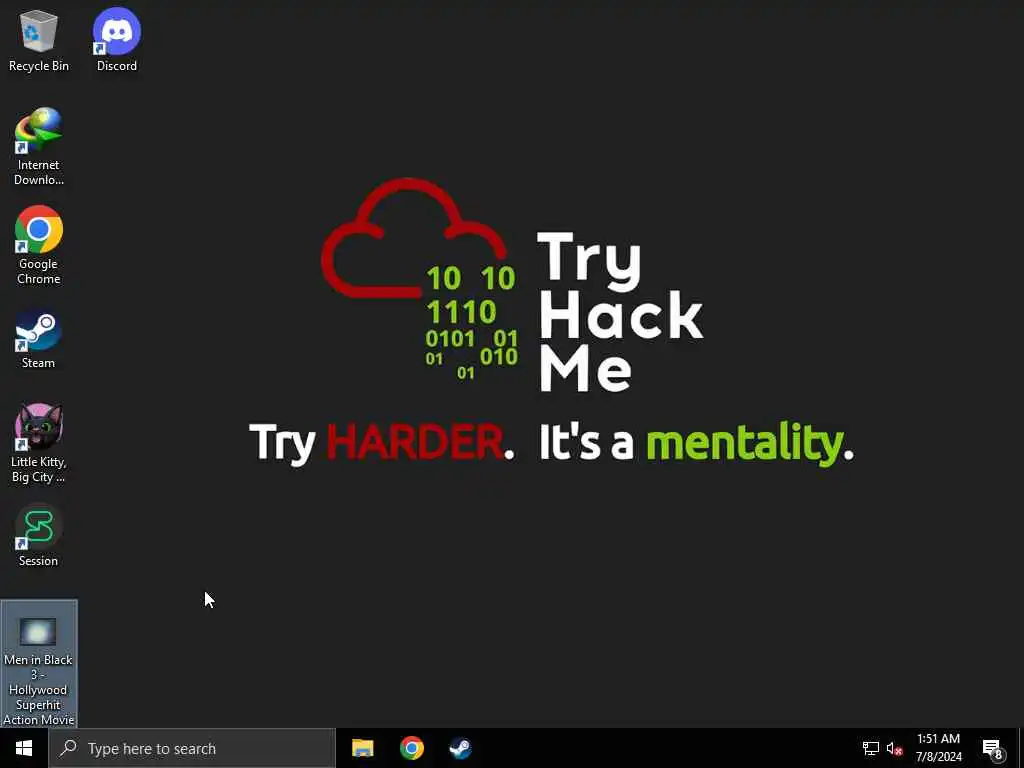Image resolution: width=1024 pixels, height=768 pixels.
Task: Select the Recycle Bin desktop icon
Action: (x=39, y=40)
